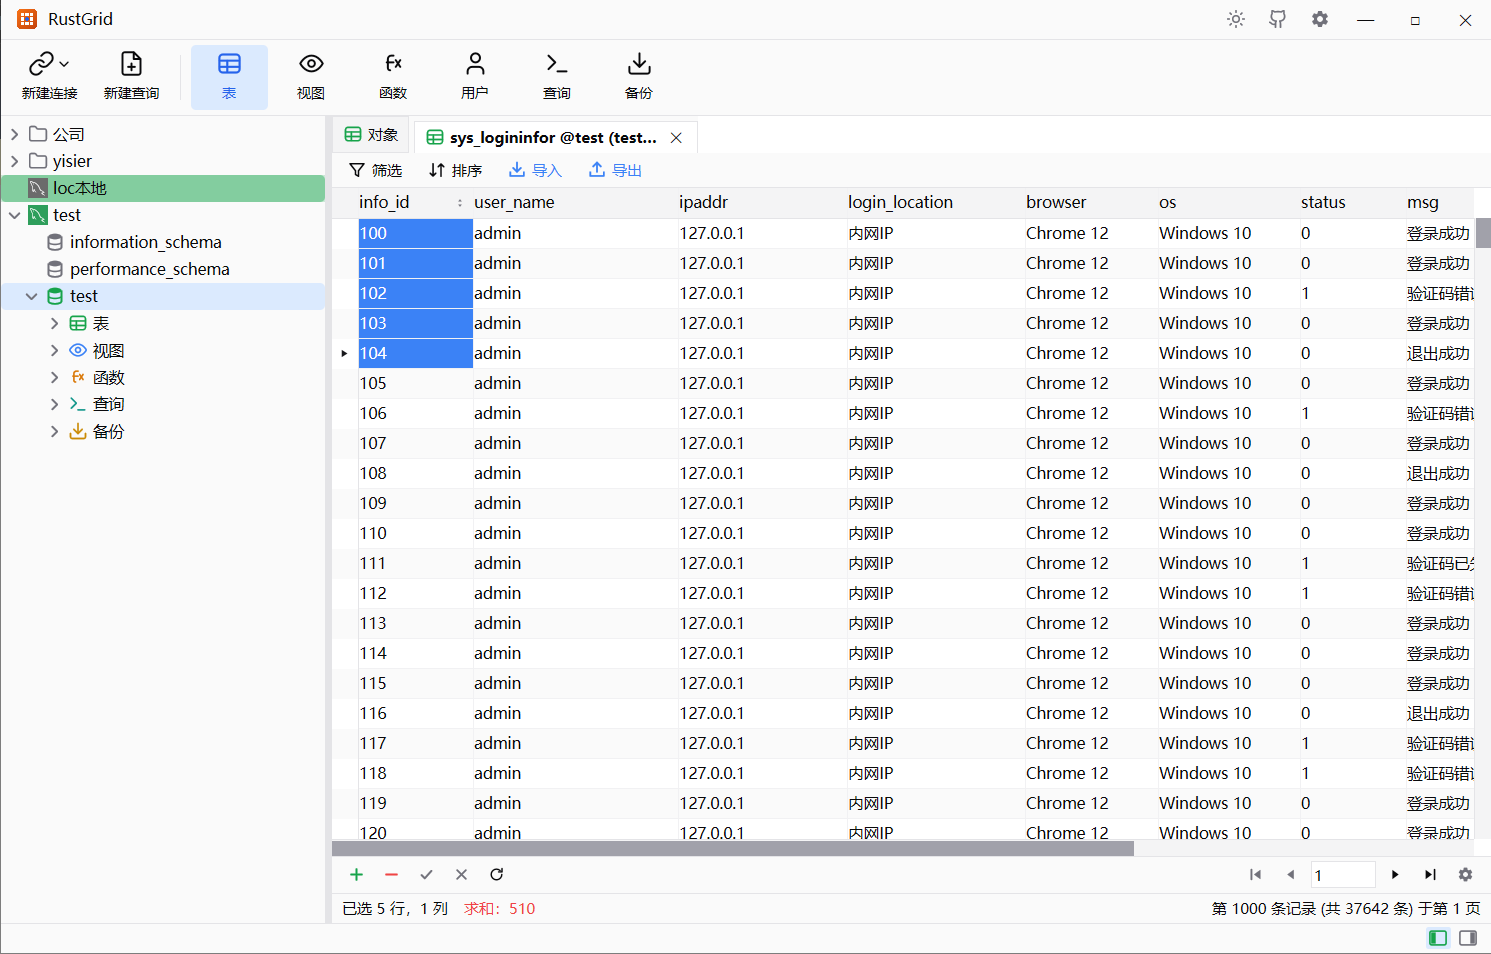Click the 筛选 filter button
Viewport: 1491px width, 954px height.
375,170
